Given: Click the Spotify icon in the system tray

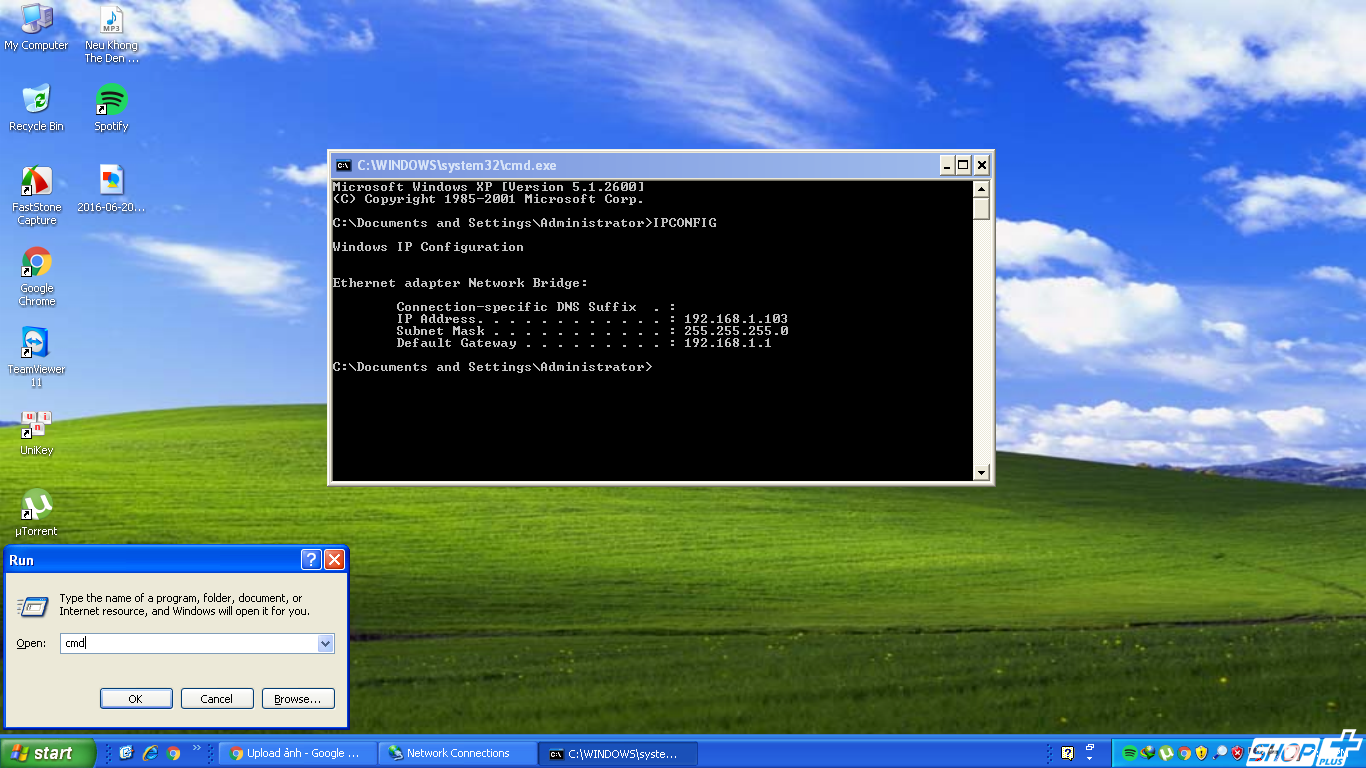Looking at the screenshot, I should point(1130,753).
